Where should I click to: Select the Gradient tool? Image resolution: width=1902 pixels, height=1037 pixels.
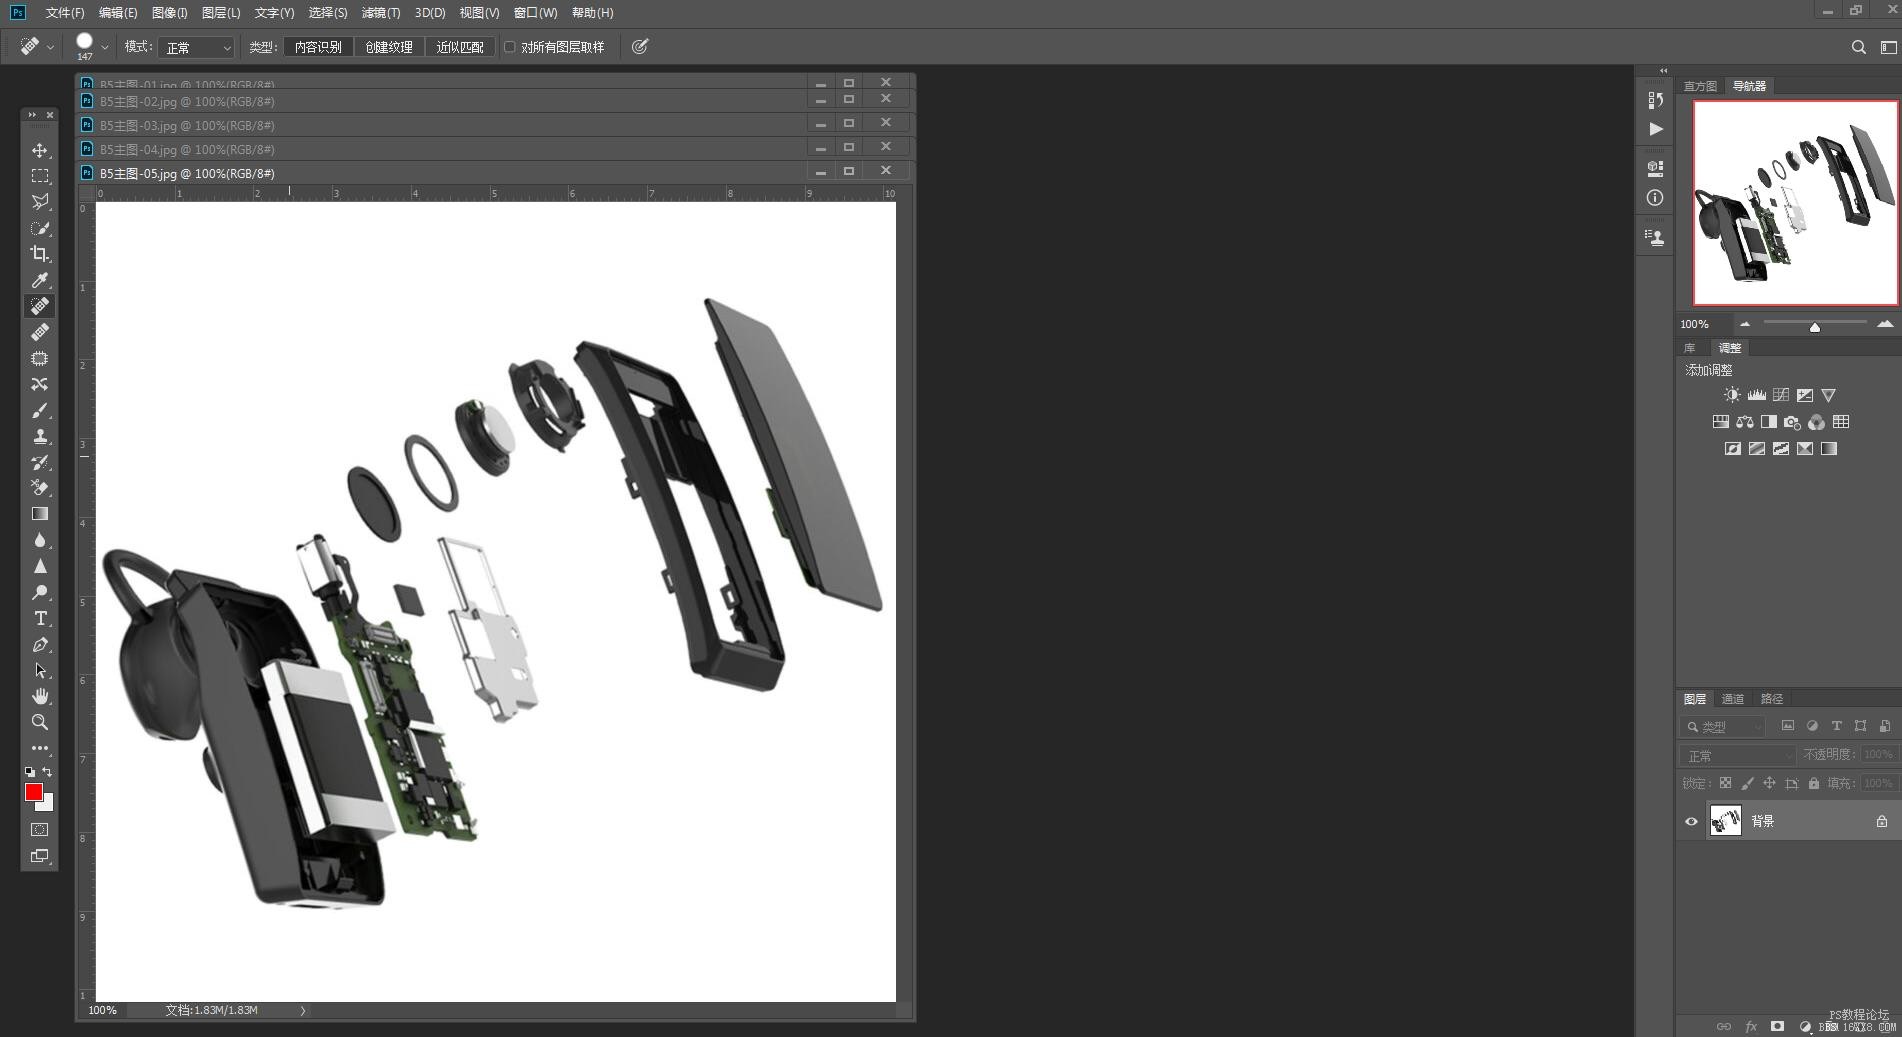click(40, 514)
